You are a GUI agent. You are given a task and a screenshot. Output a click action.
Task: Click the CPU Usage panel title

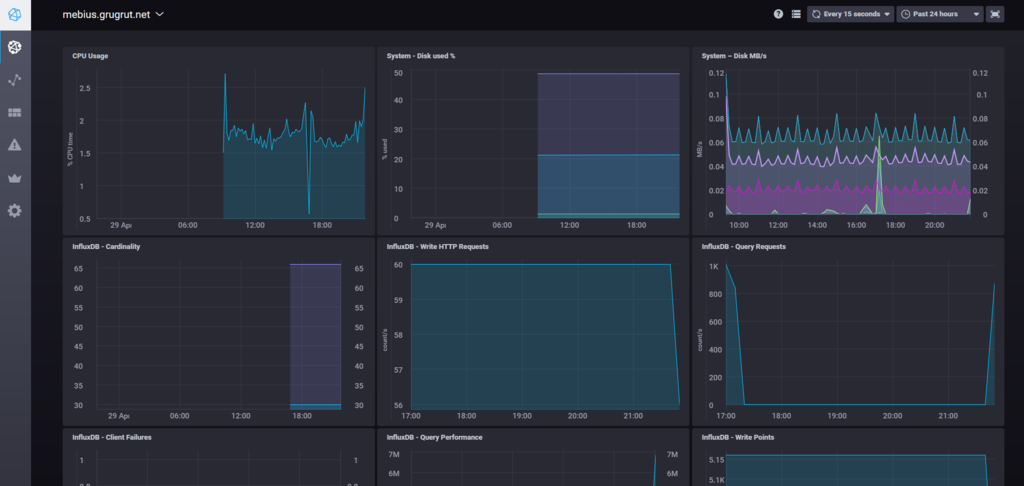click(x=90, y=56)
